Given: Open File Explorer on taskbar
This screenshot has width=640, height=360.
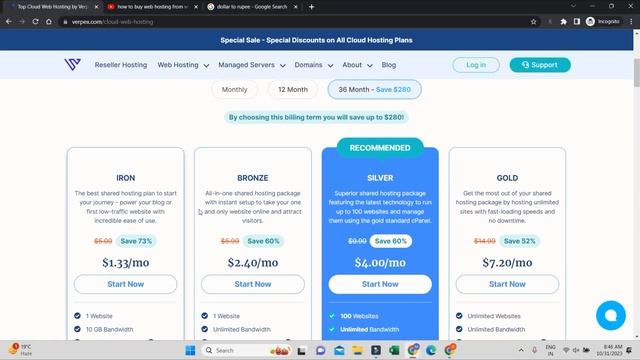Looking at the screenshot, I should [x=358, y=350].
